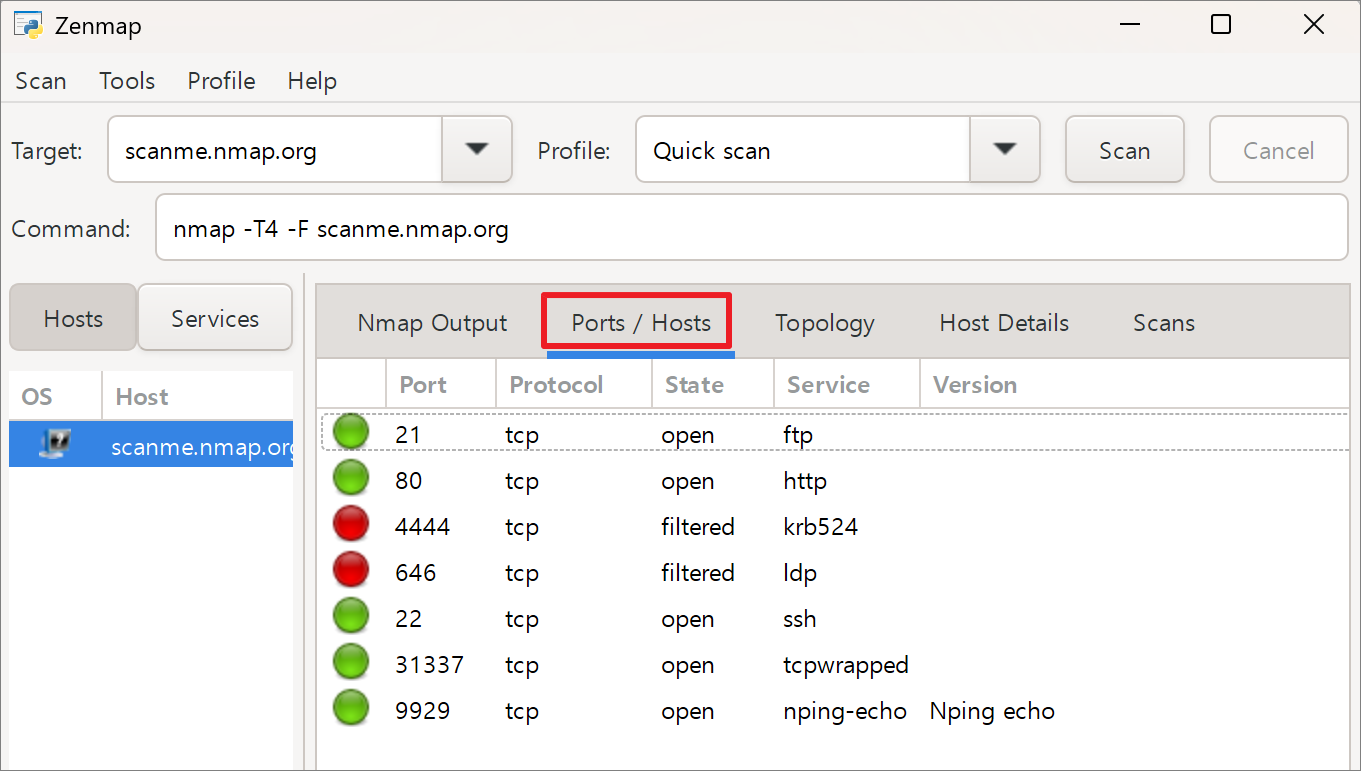Toggle the Services view button

pyautogui.click(x=215, y=318)
